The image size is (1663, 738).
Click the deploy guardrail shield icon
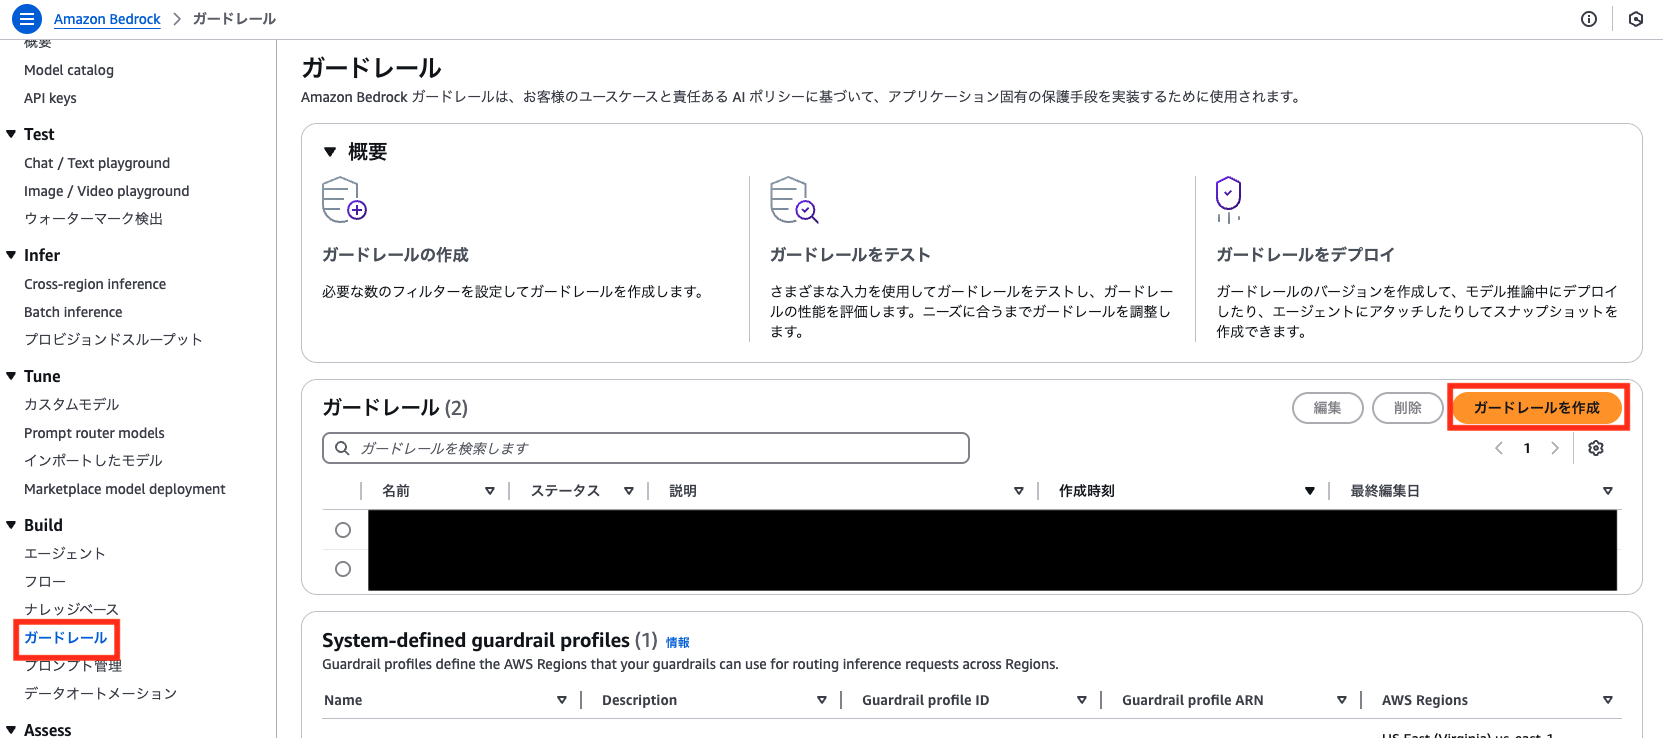1228,199
